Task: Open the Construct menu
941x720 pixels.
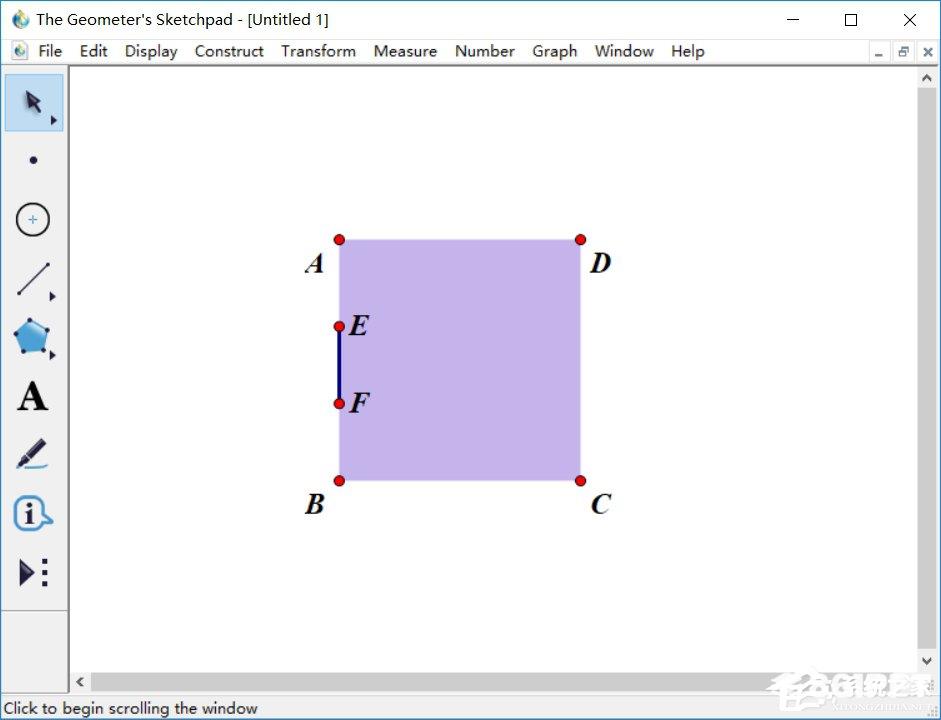Action: coord(229,52)
